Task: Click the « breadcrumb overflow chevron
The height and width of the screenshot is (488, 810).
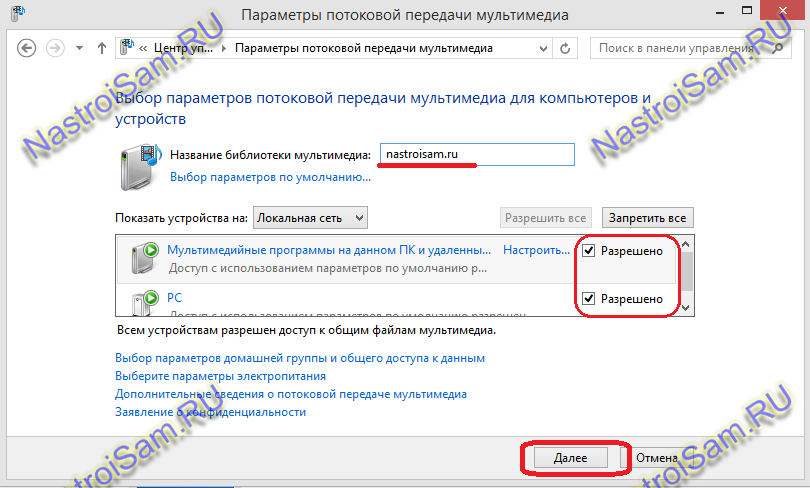Action: tap(144, 49)
